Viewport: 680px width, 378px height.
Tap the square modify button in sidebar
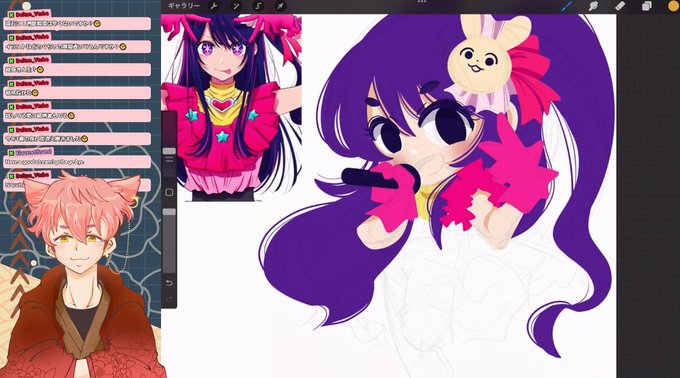click(169, 192)
